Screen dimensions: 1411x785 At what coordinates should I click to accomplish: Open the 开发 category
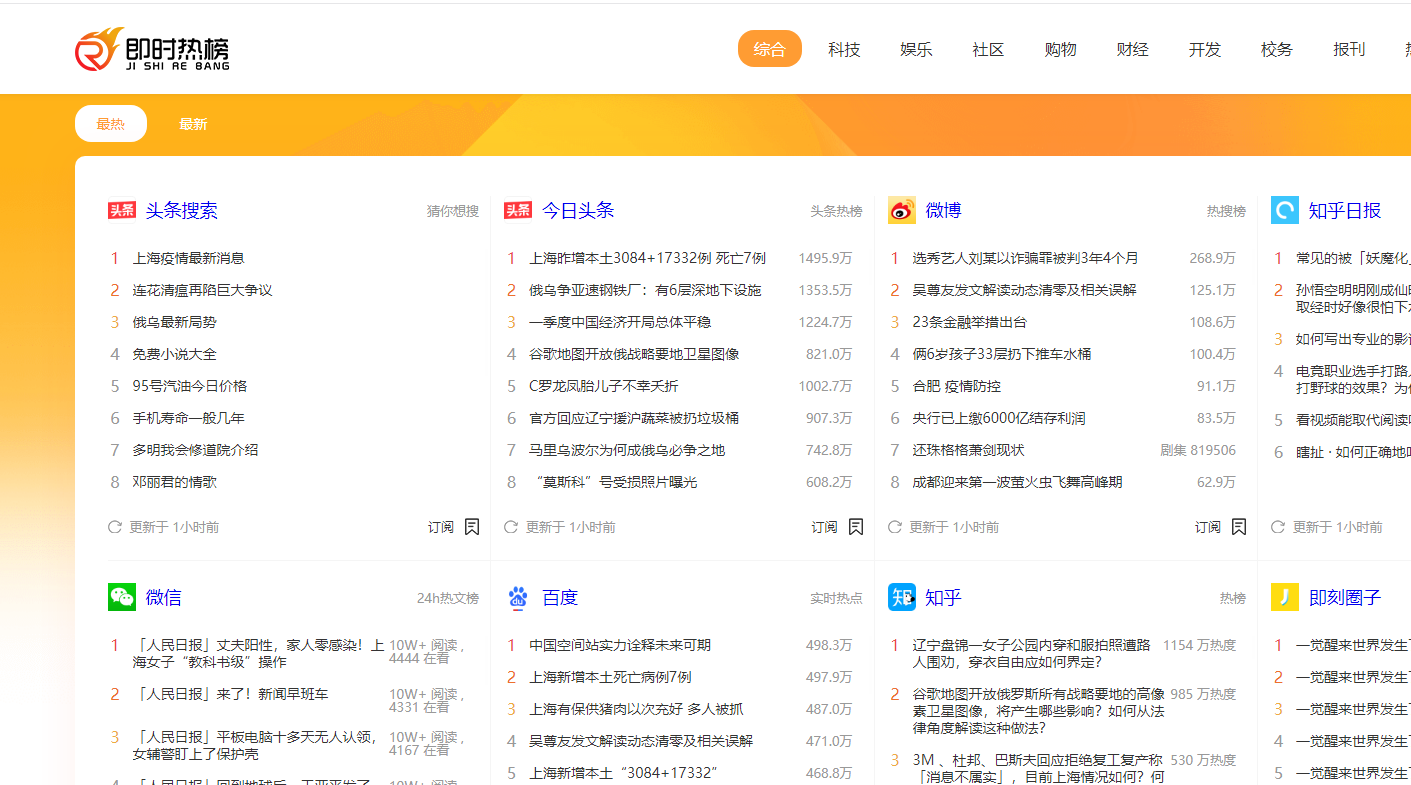point(1204,49)
